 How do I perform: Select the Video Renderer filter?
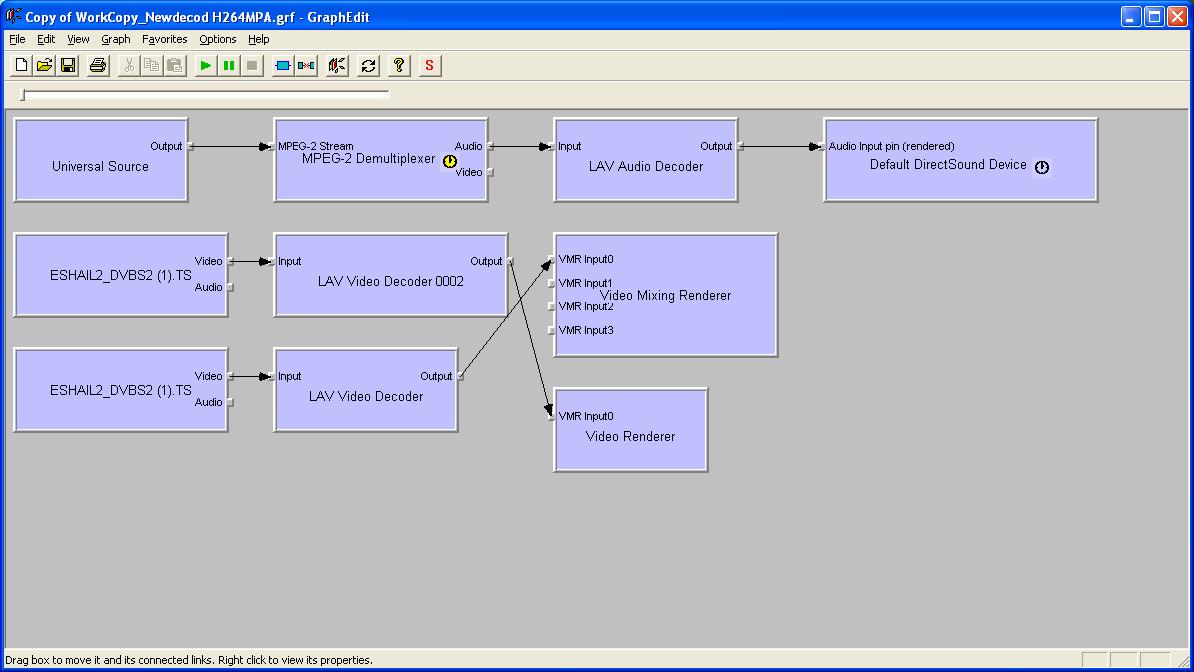631,430
